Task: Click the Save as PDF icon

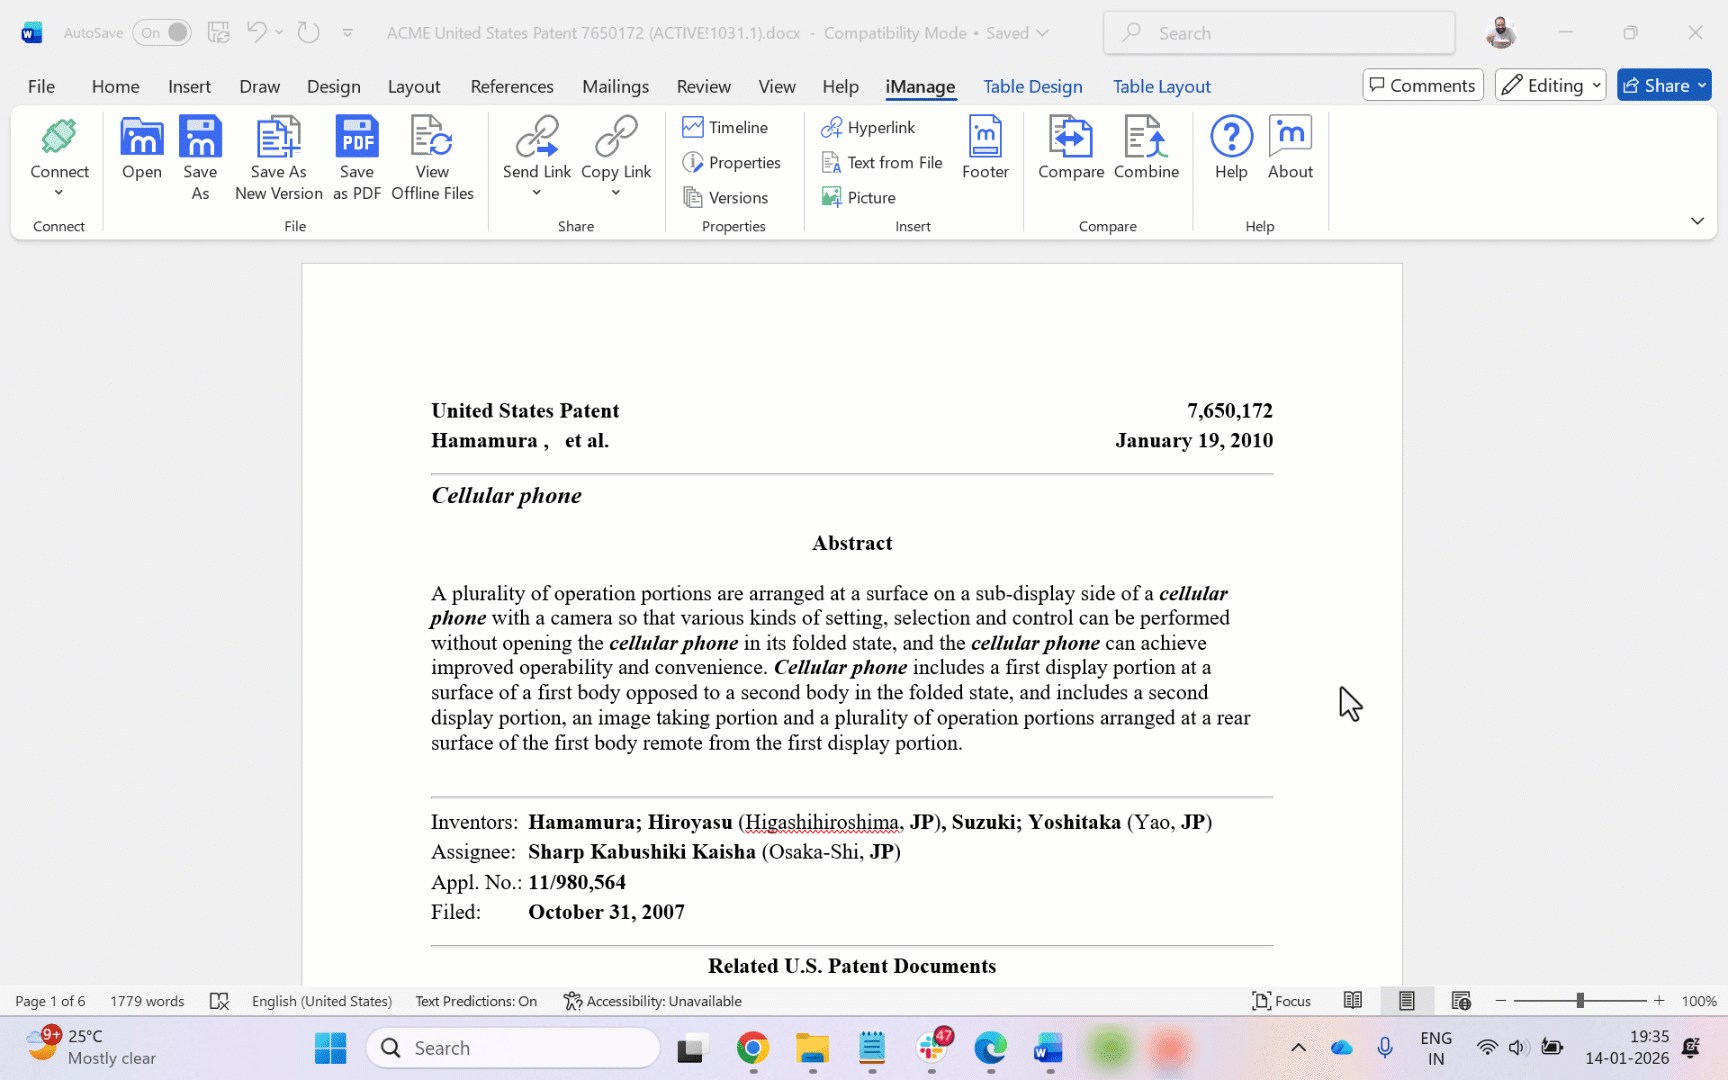Action: [356, 138]
